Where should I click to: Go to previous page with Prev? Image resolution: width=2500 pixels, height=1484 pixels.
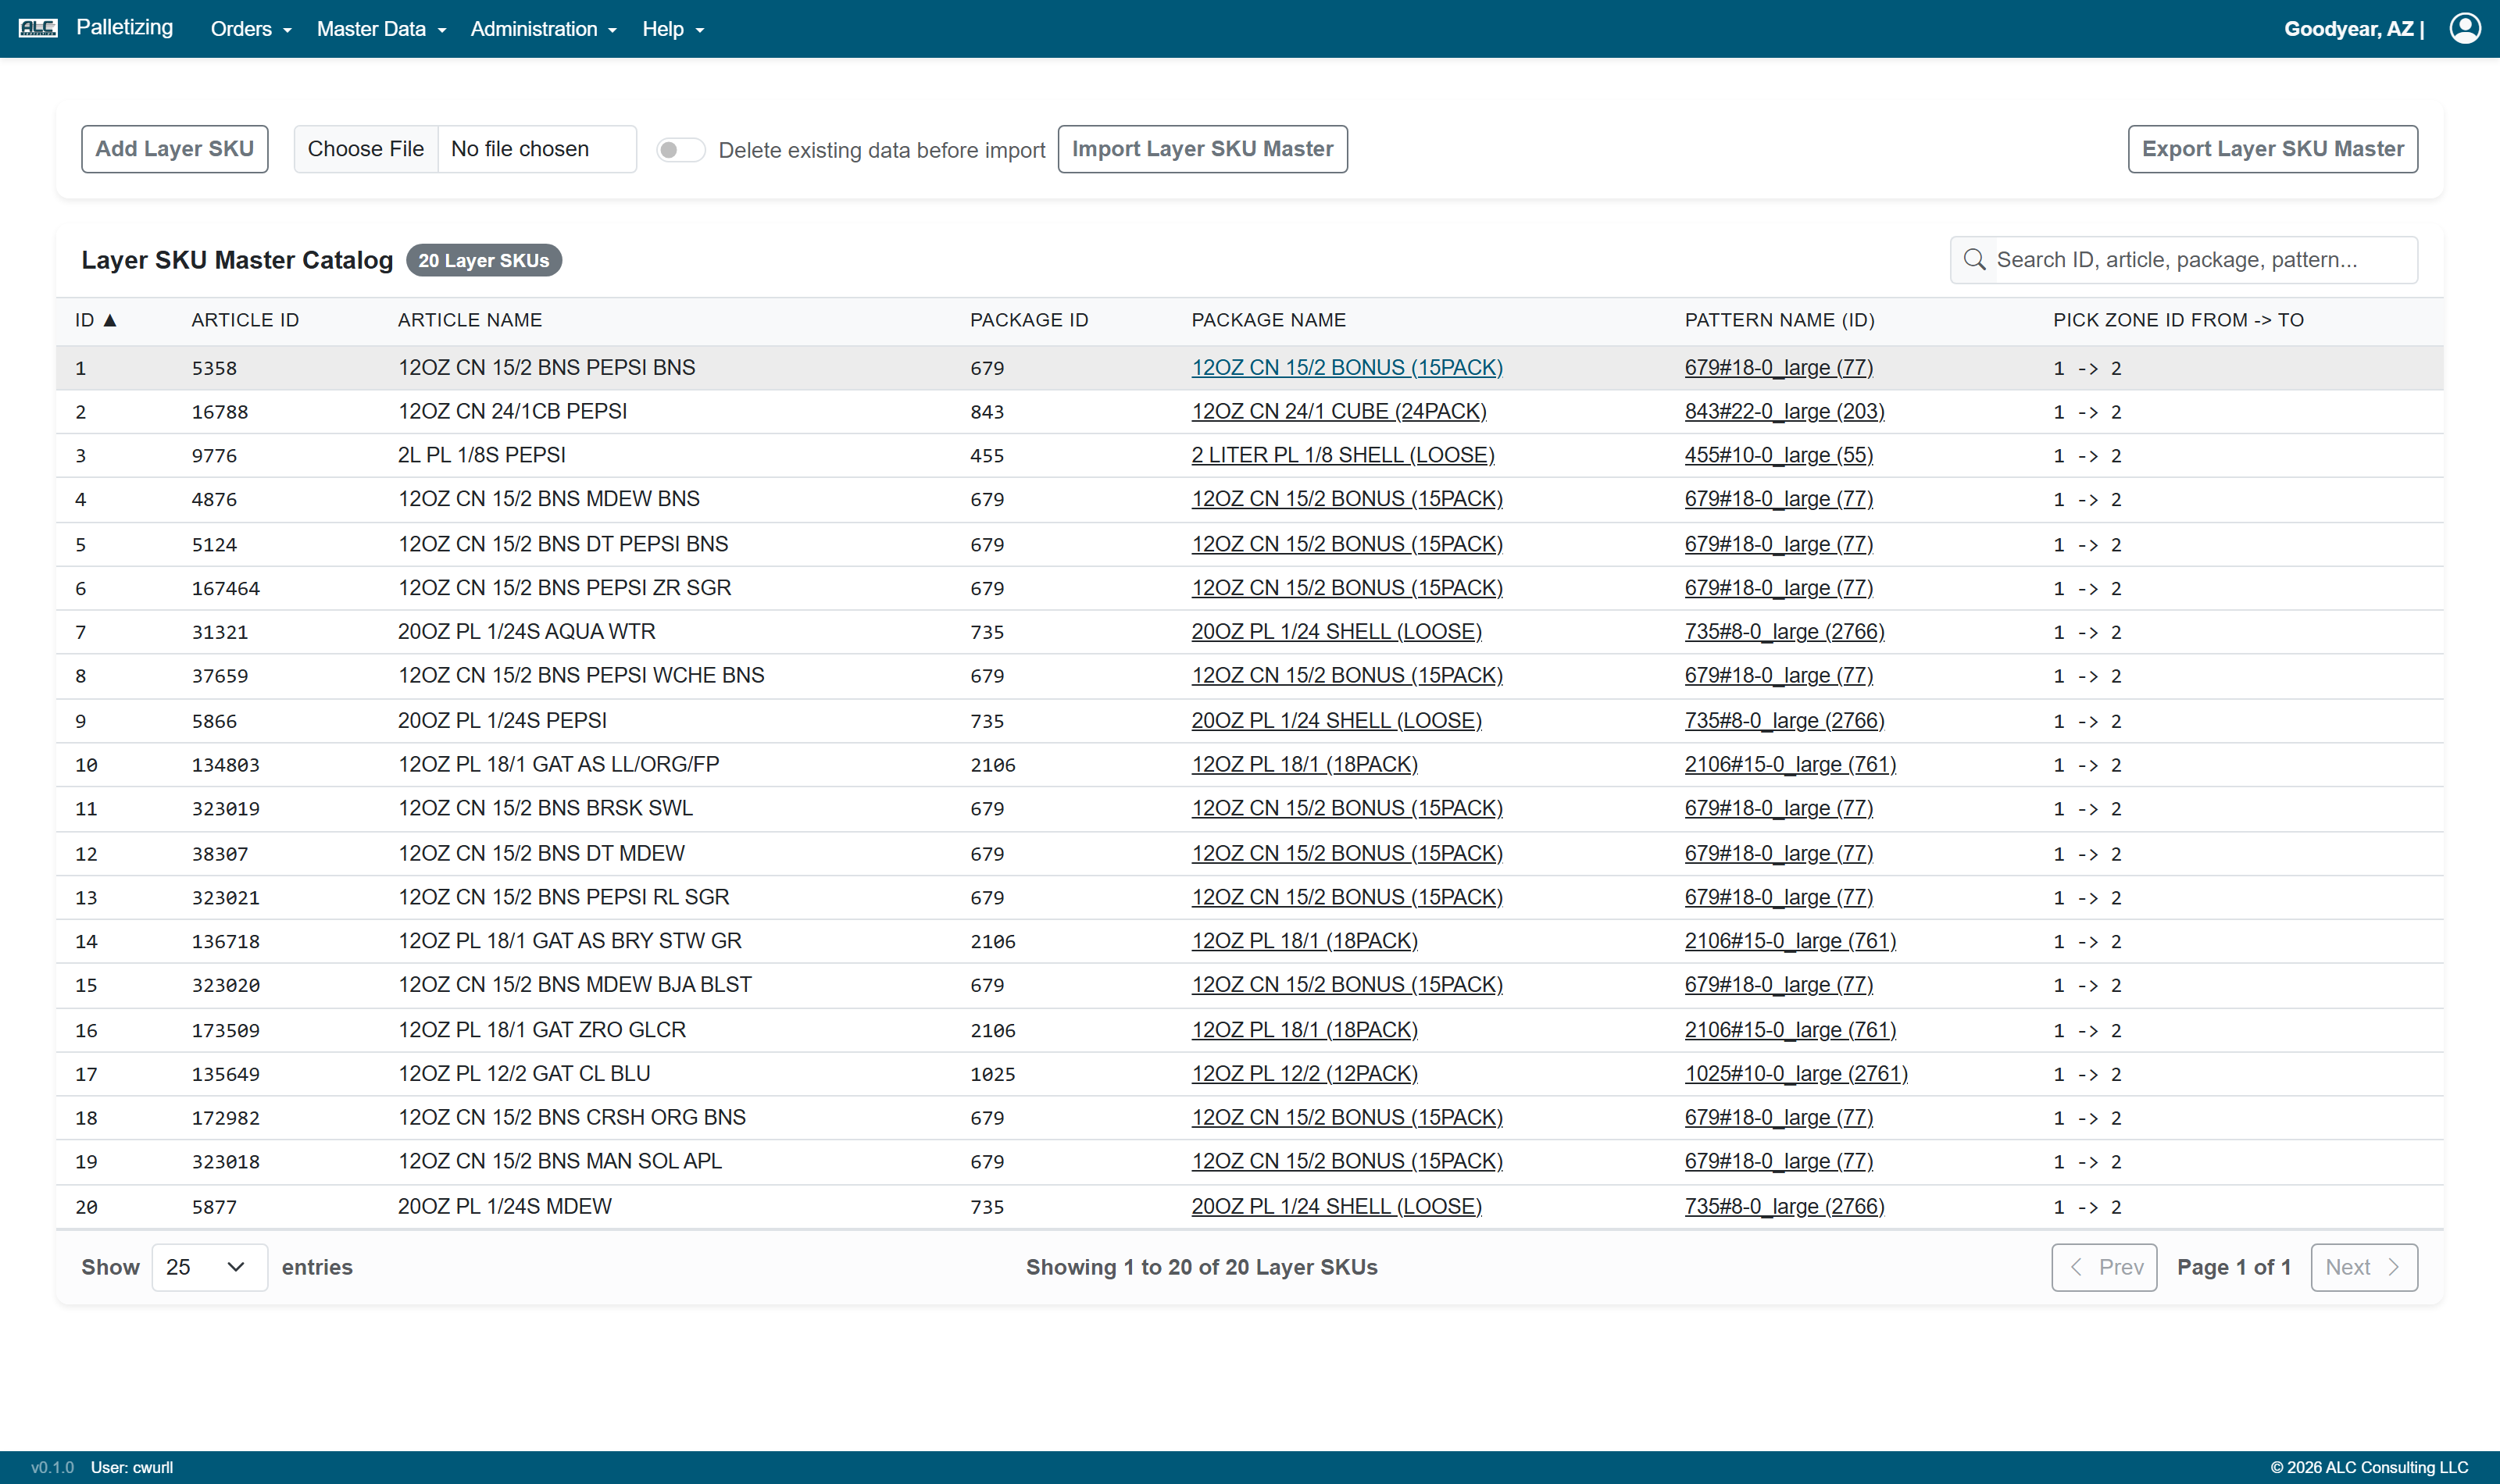point(2104,1267)
